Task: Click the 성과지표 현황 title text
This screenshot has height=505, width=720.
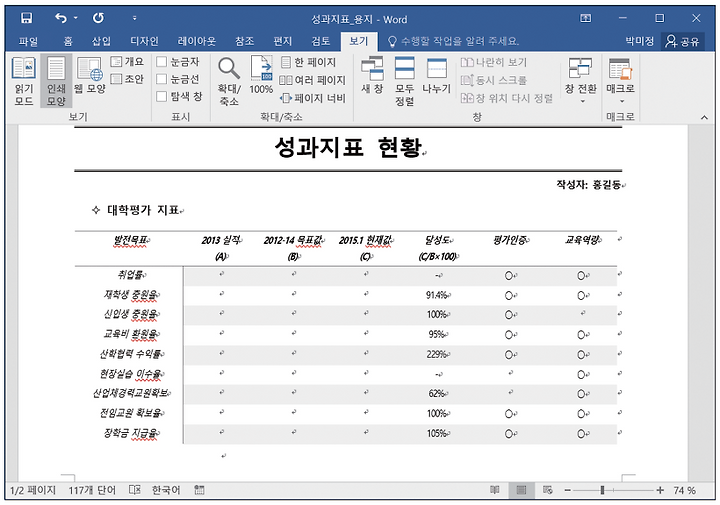Action: 348,148
